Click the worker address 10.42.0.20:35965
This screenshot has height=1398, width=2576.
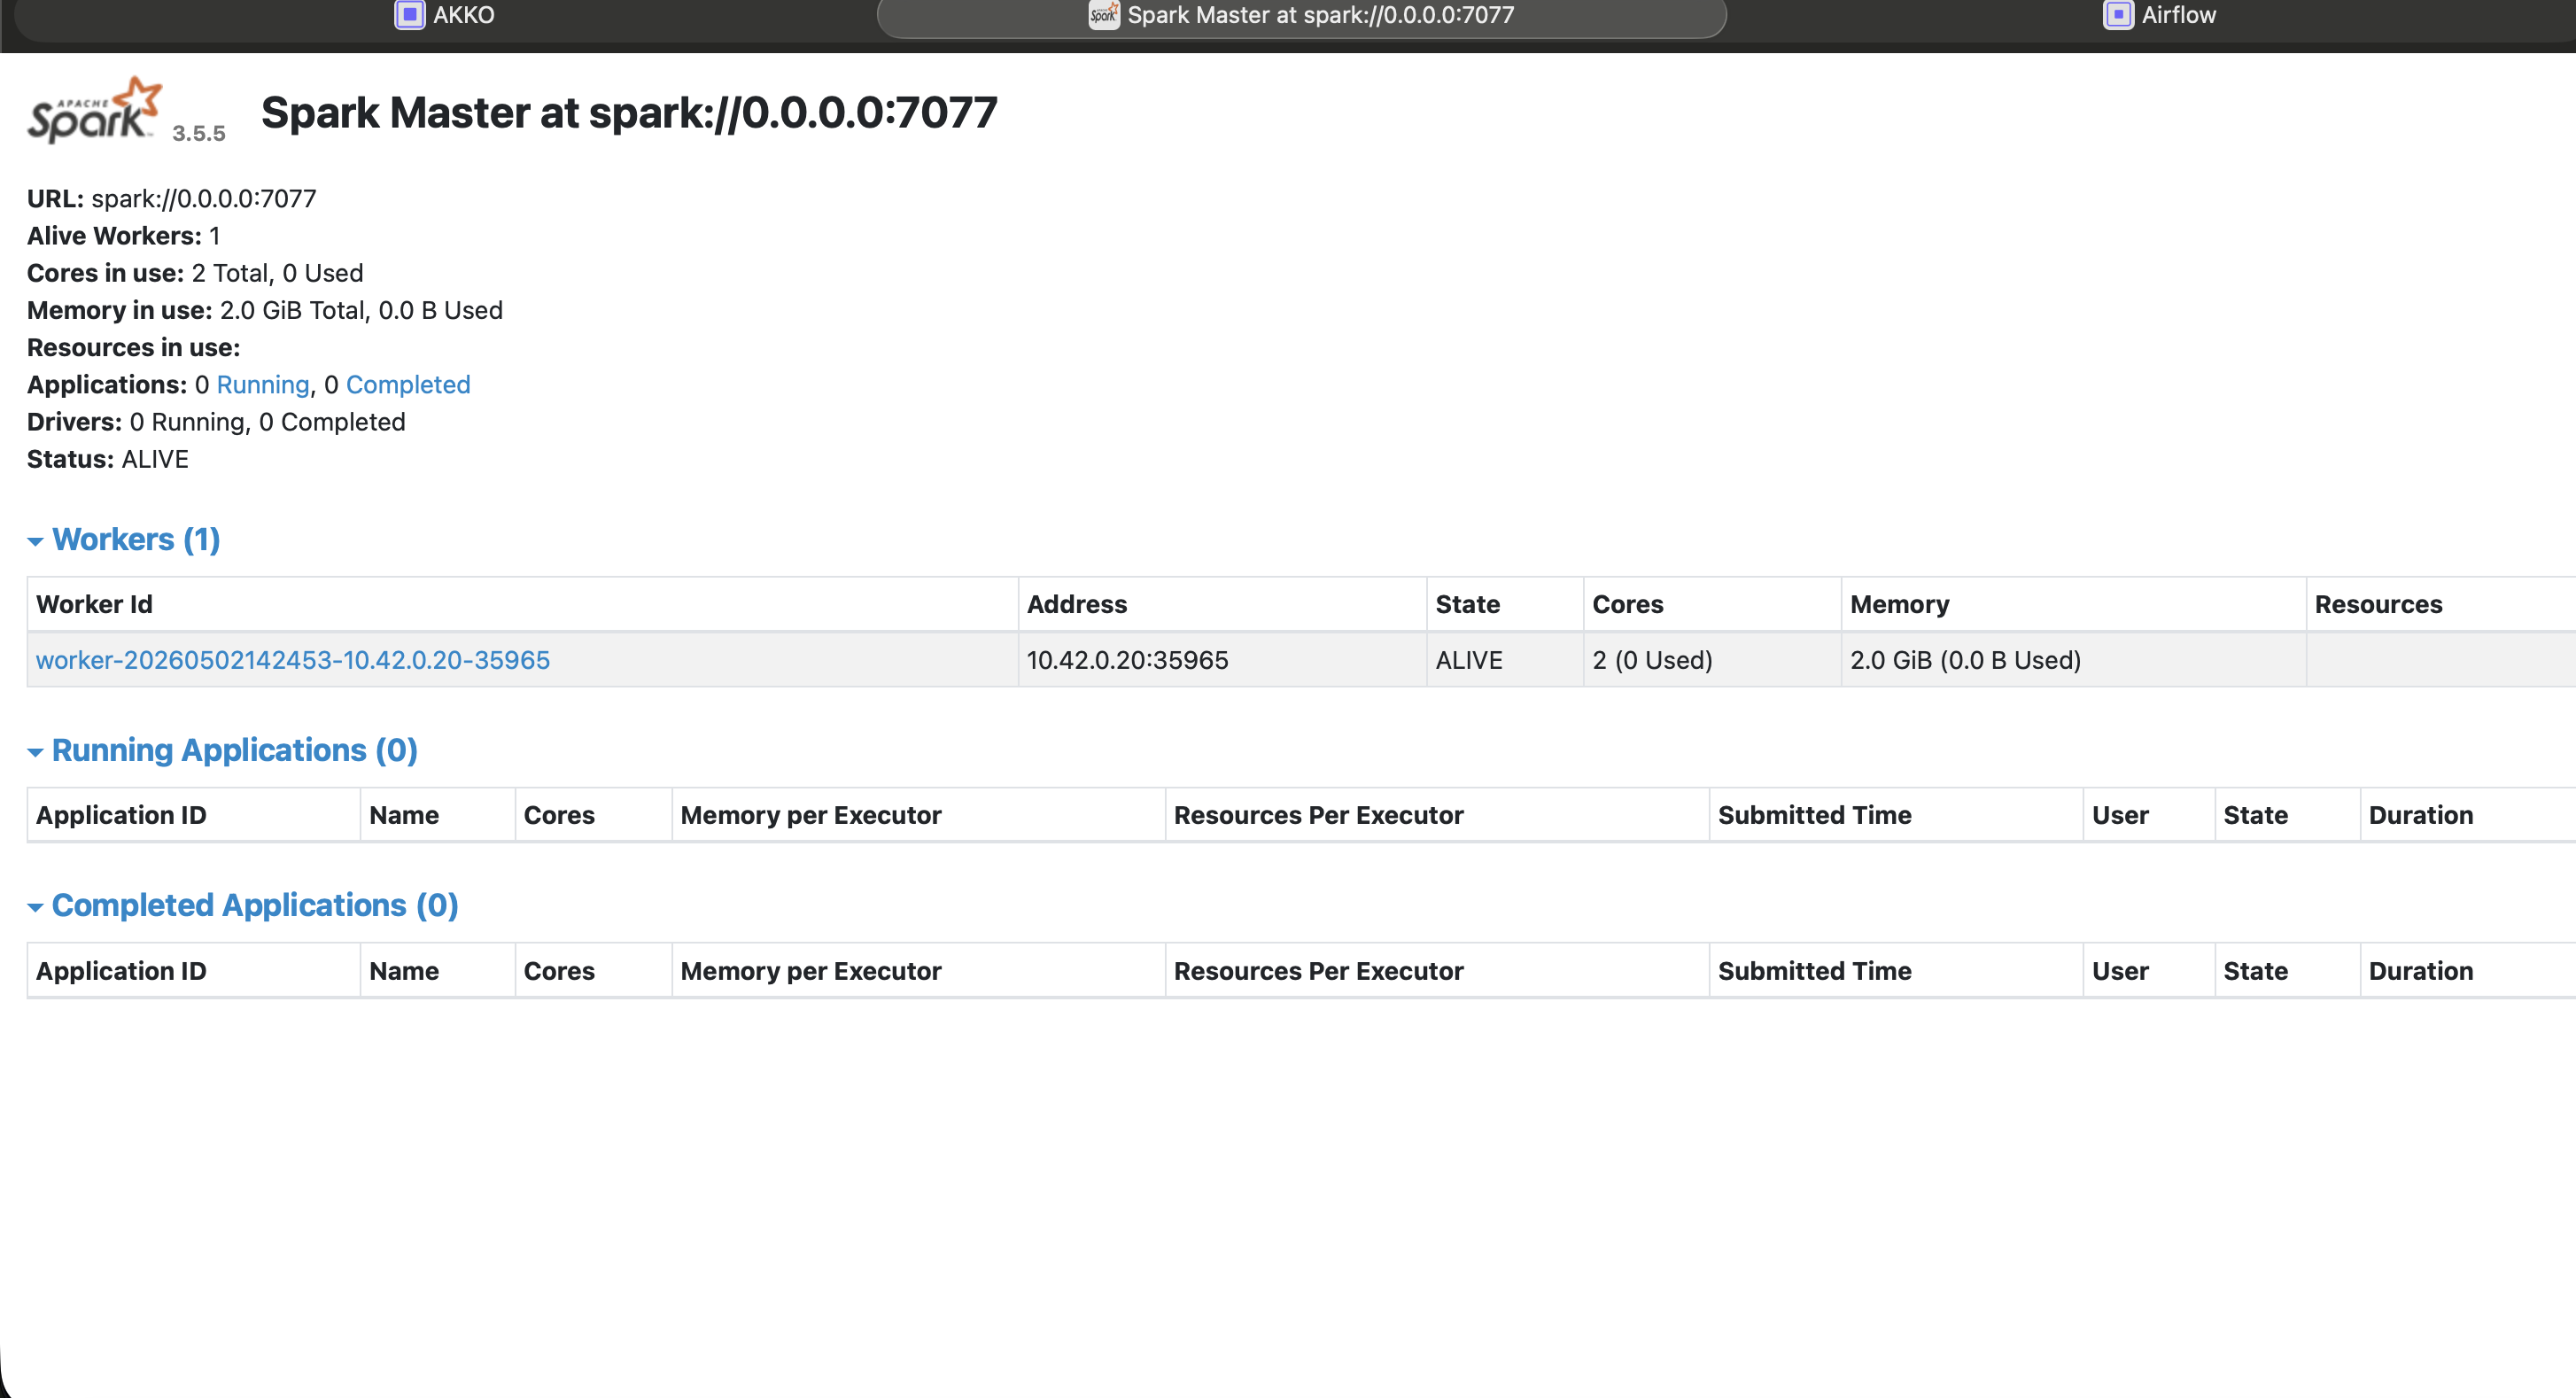(1128, 660)
